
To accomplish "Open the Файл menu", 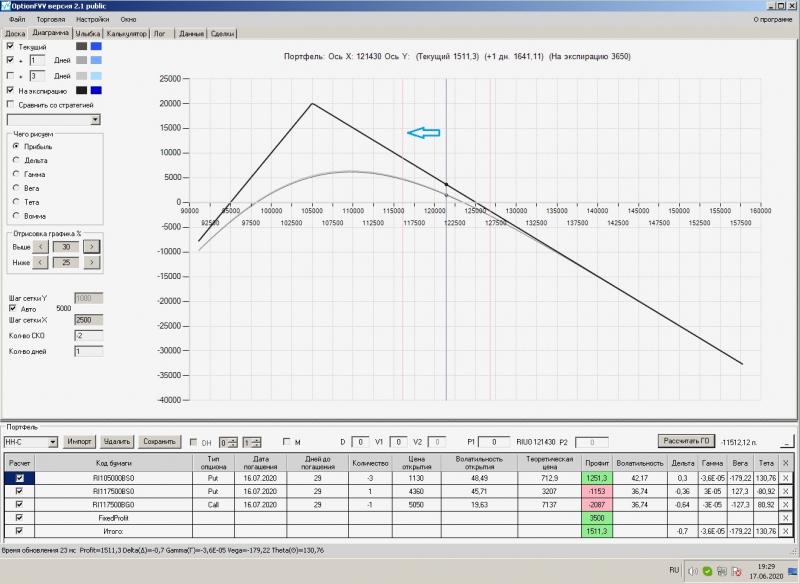I will (x=17, y=19).
